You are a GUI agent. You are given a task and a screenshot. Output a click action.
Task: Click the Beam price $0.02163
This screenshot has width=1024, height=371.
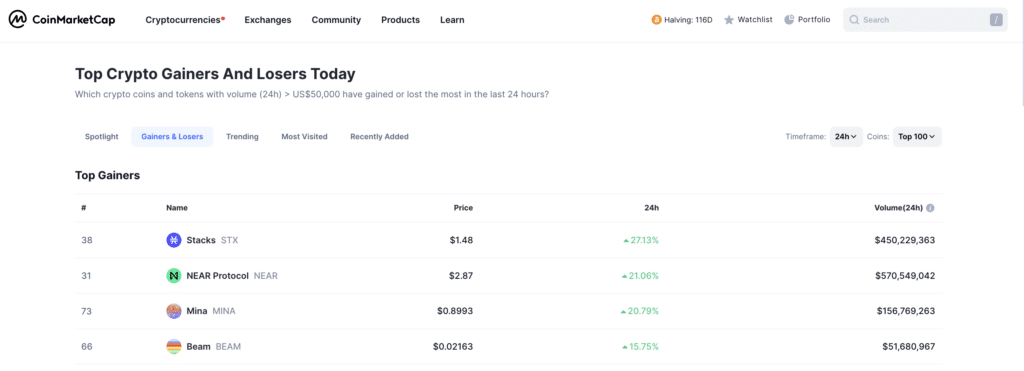click(453, 346)
